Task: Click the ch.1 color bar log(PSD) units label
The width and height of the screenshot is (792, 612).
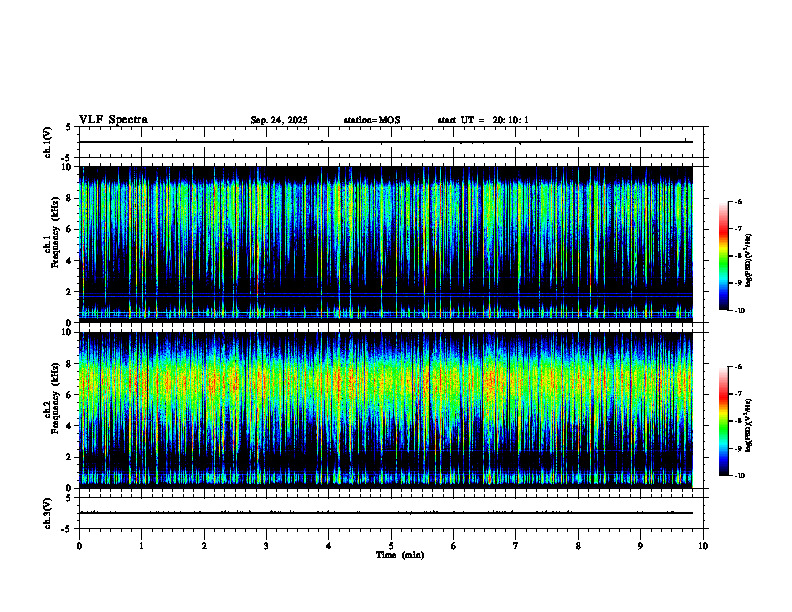Action: click(749, 261)
